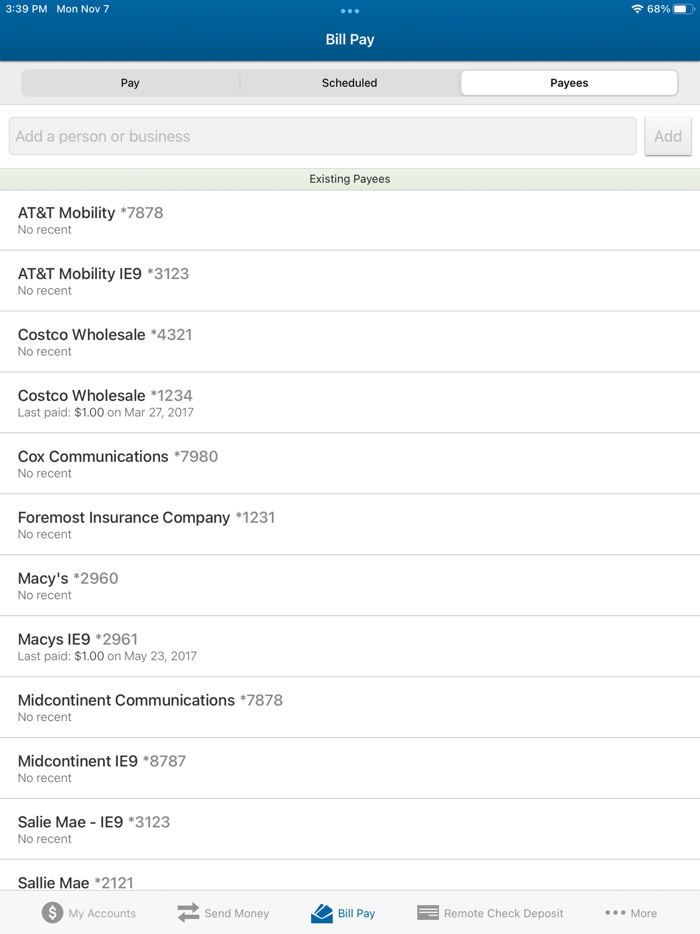The image size is (700, 934).
Task: Open payee AT&T Mobility IE9 *3123
Action: [x=350, y=281]
